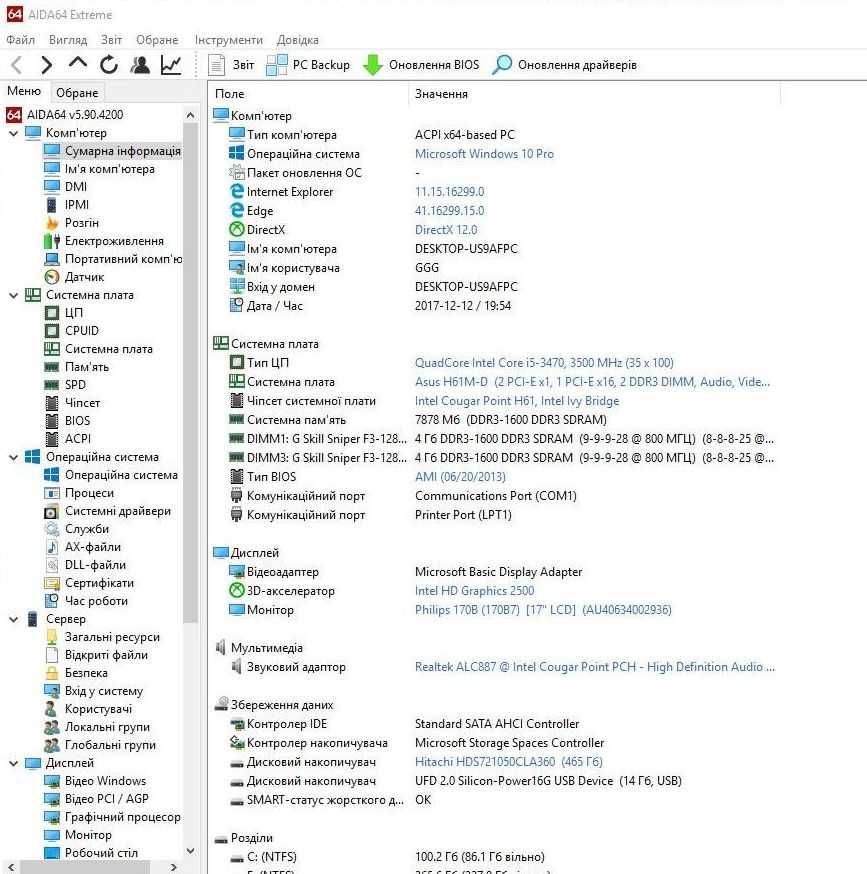Open PC Backup from the toolbar
This screenshot has height=874, width=867.
click(308, 65)
